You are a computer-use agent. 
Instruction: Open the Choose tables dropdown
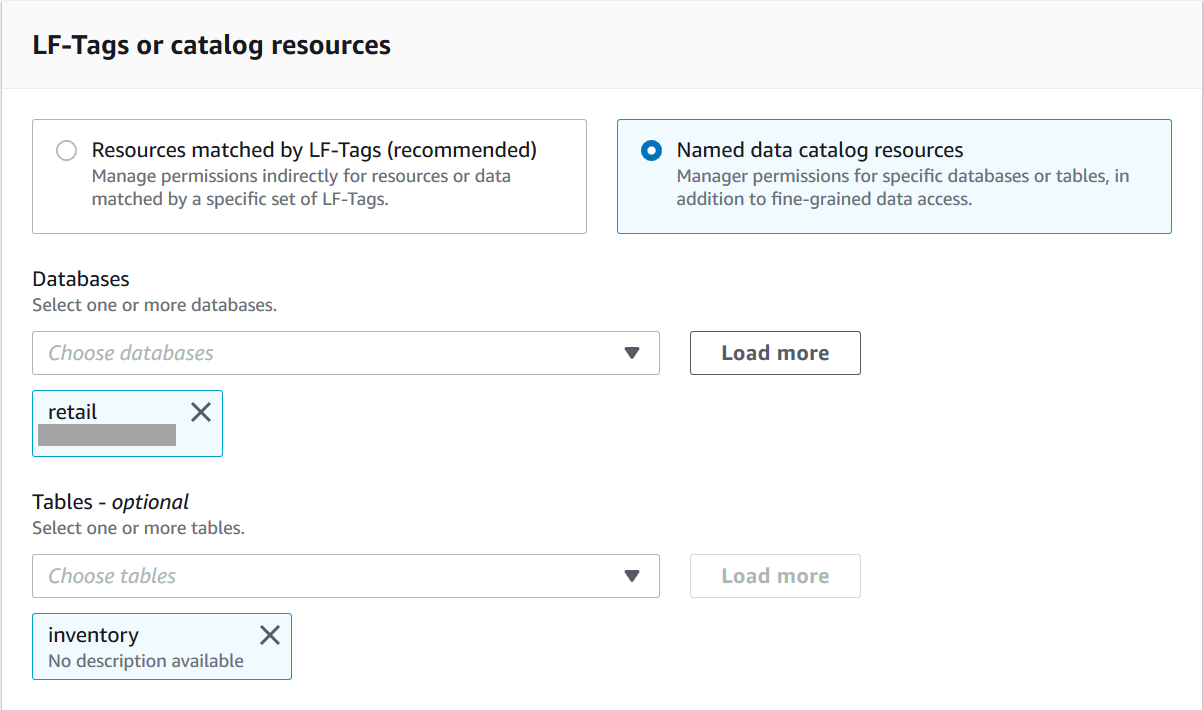tap(345, 576)
